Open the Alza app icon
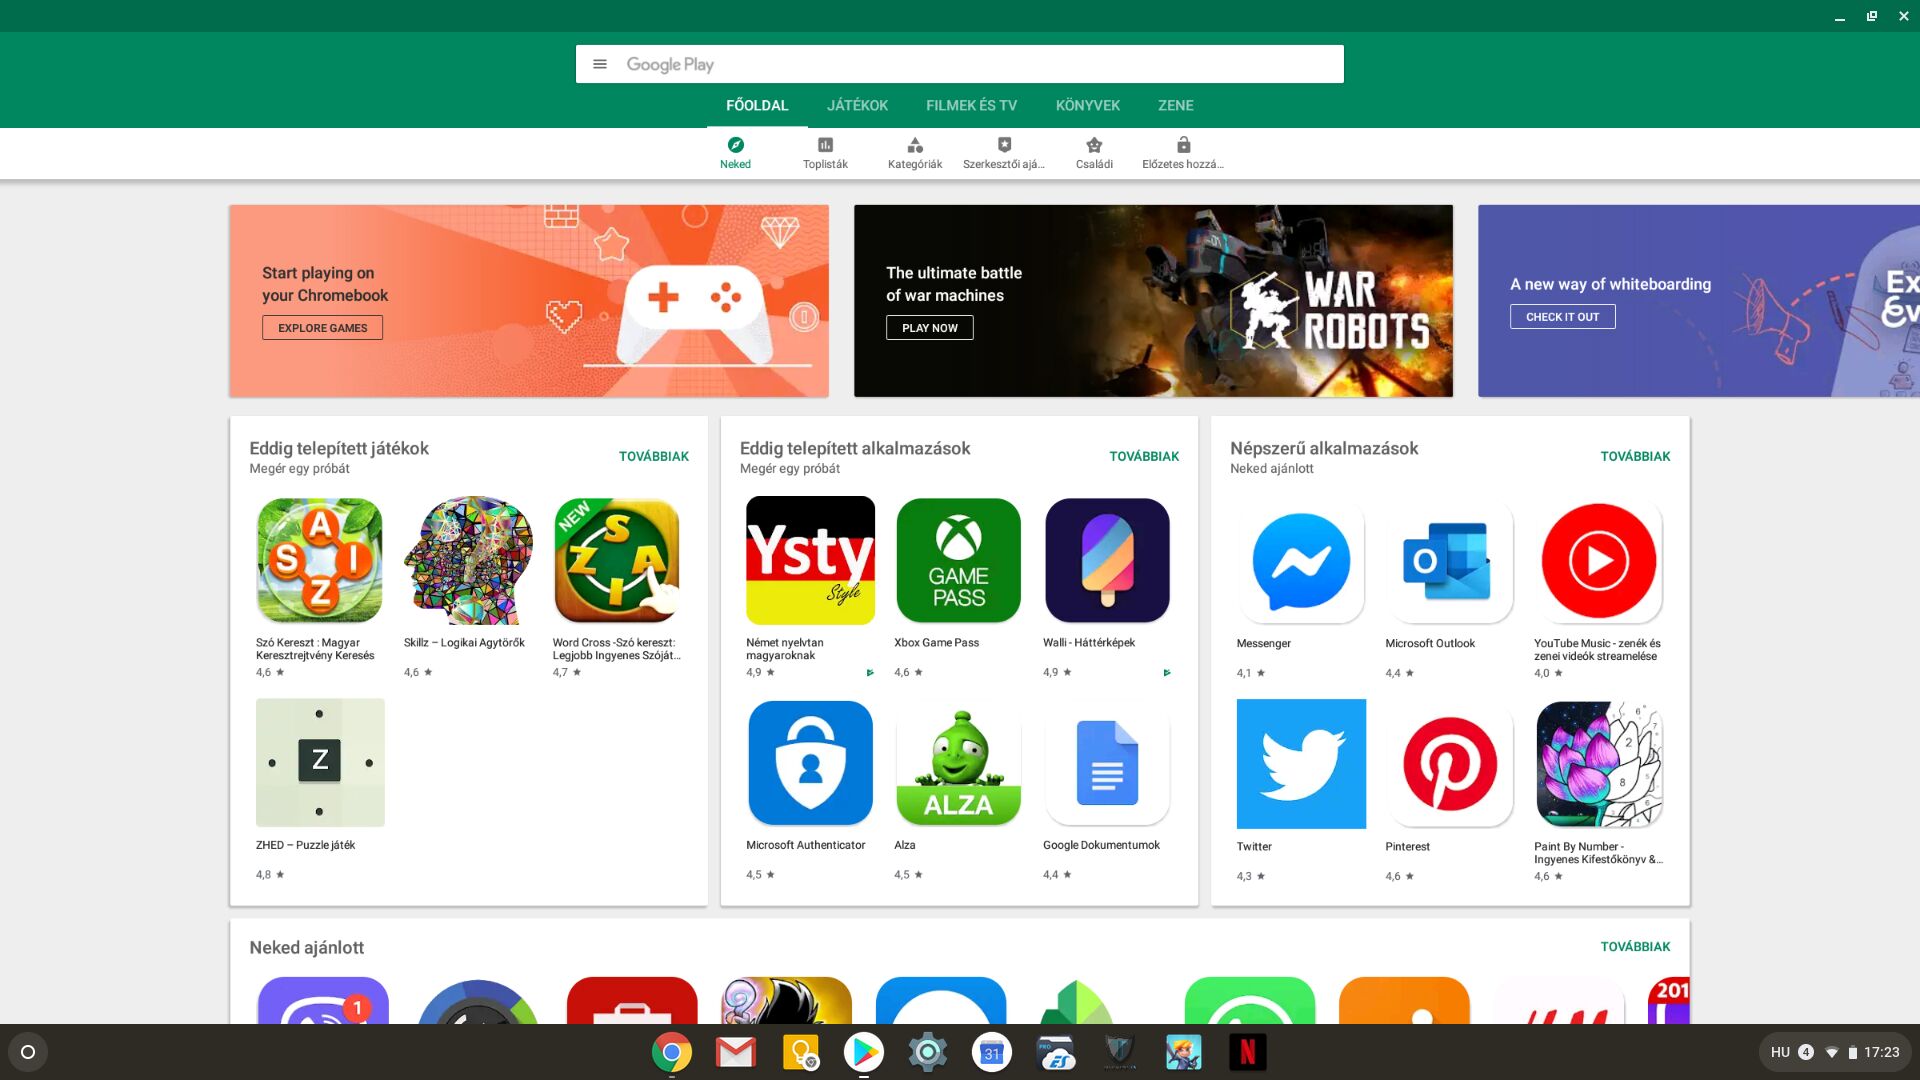Viewport: 1920px width, 1080px height. (x=959, y=763)
